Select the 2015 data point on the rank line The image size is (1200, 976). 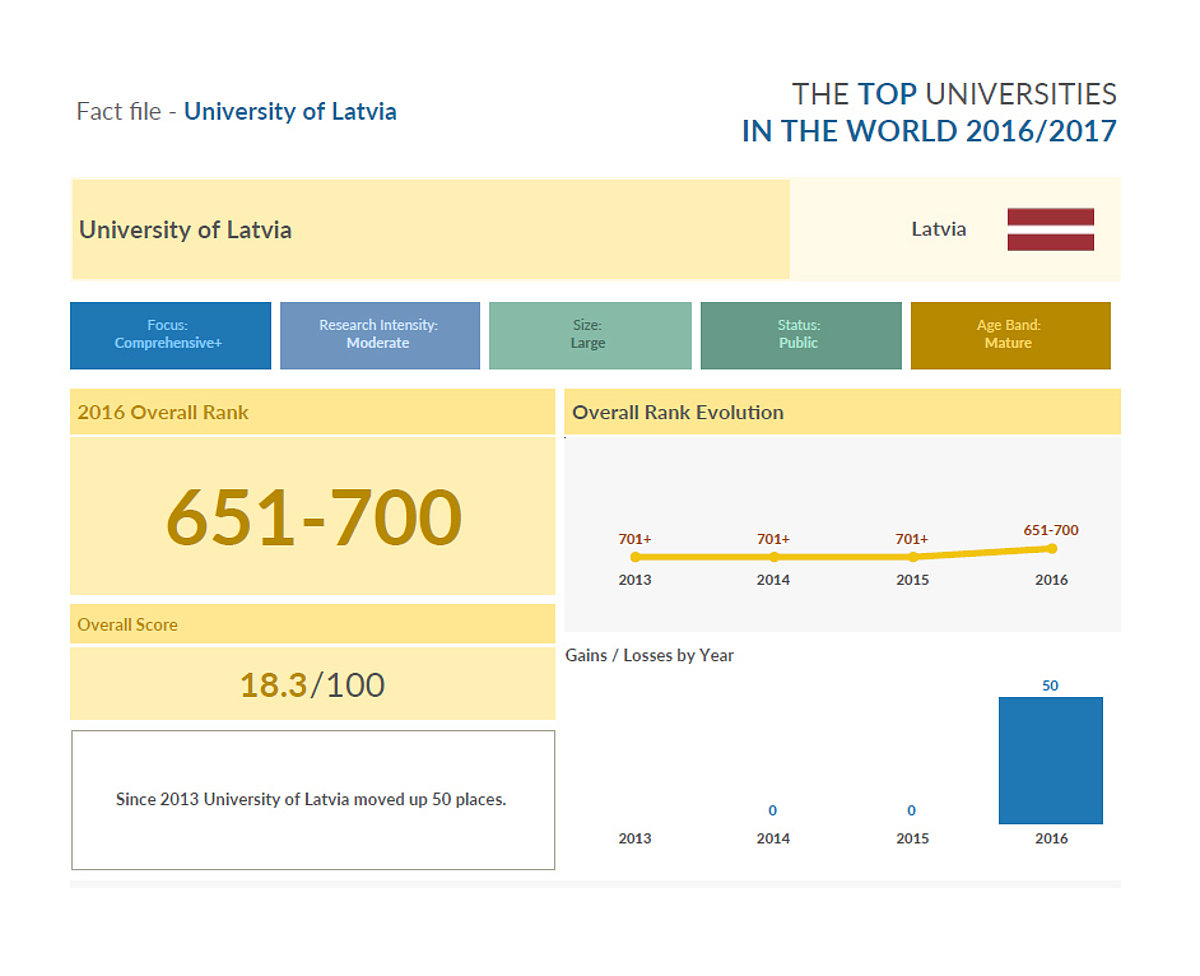(913, 557)
